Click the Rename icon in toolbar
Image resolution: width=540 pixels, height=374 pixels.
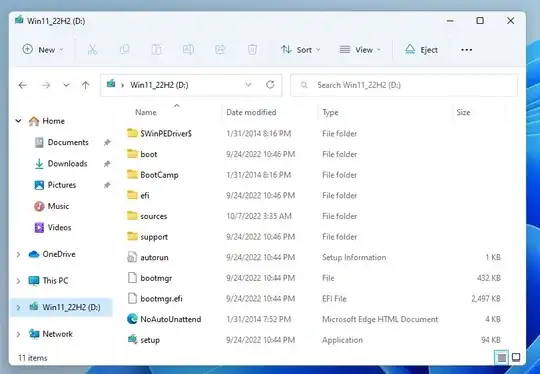pos(188,50)
